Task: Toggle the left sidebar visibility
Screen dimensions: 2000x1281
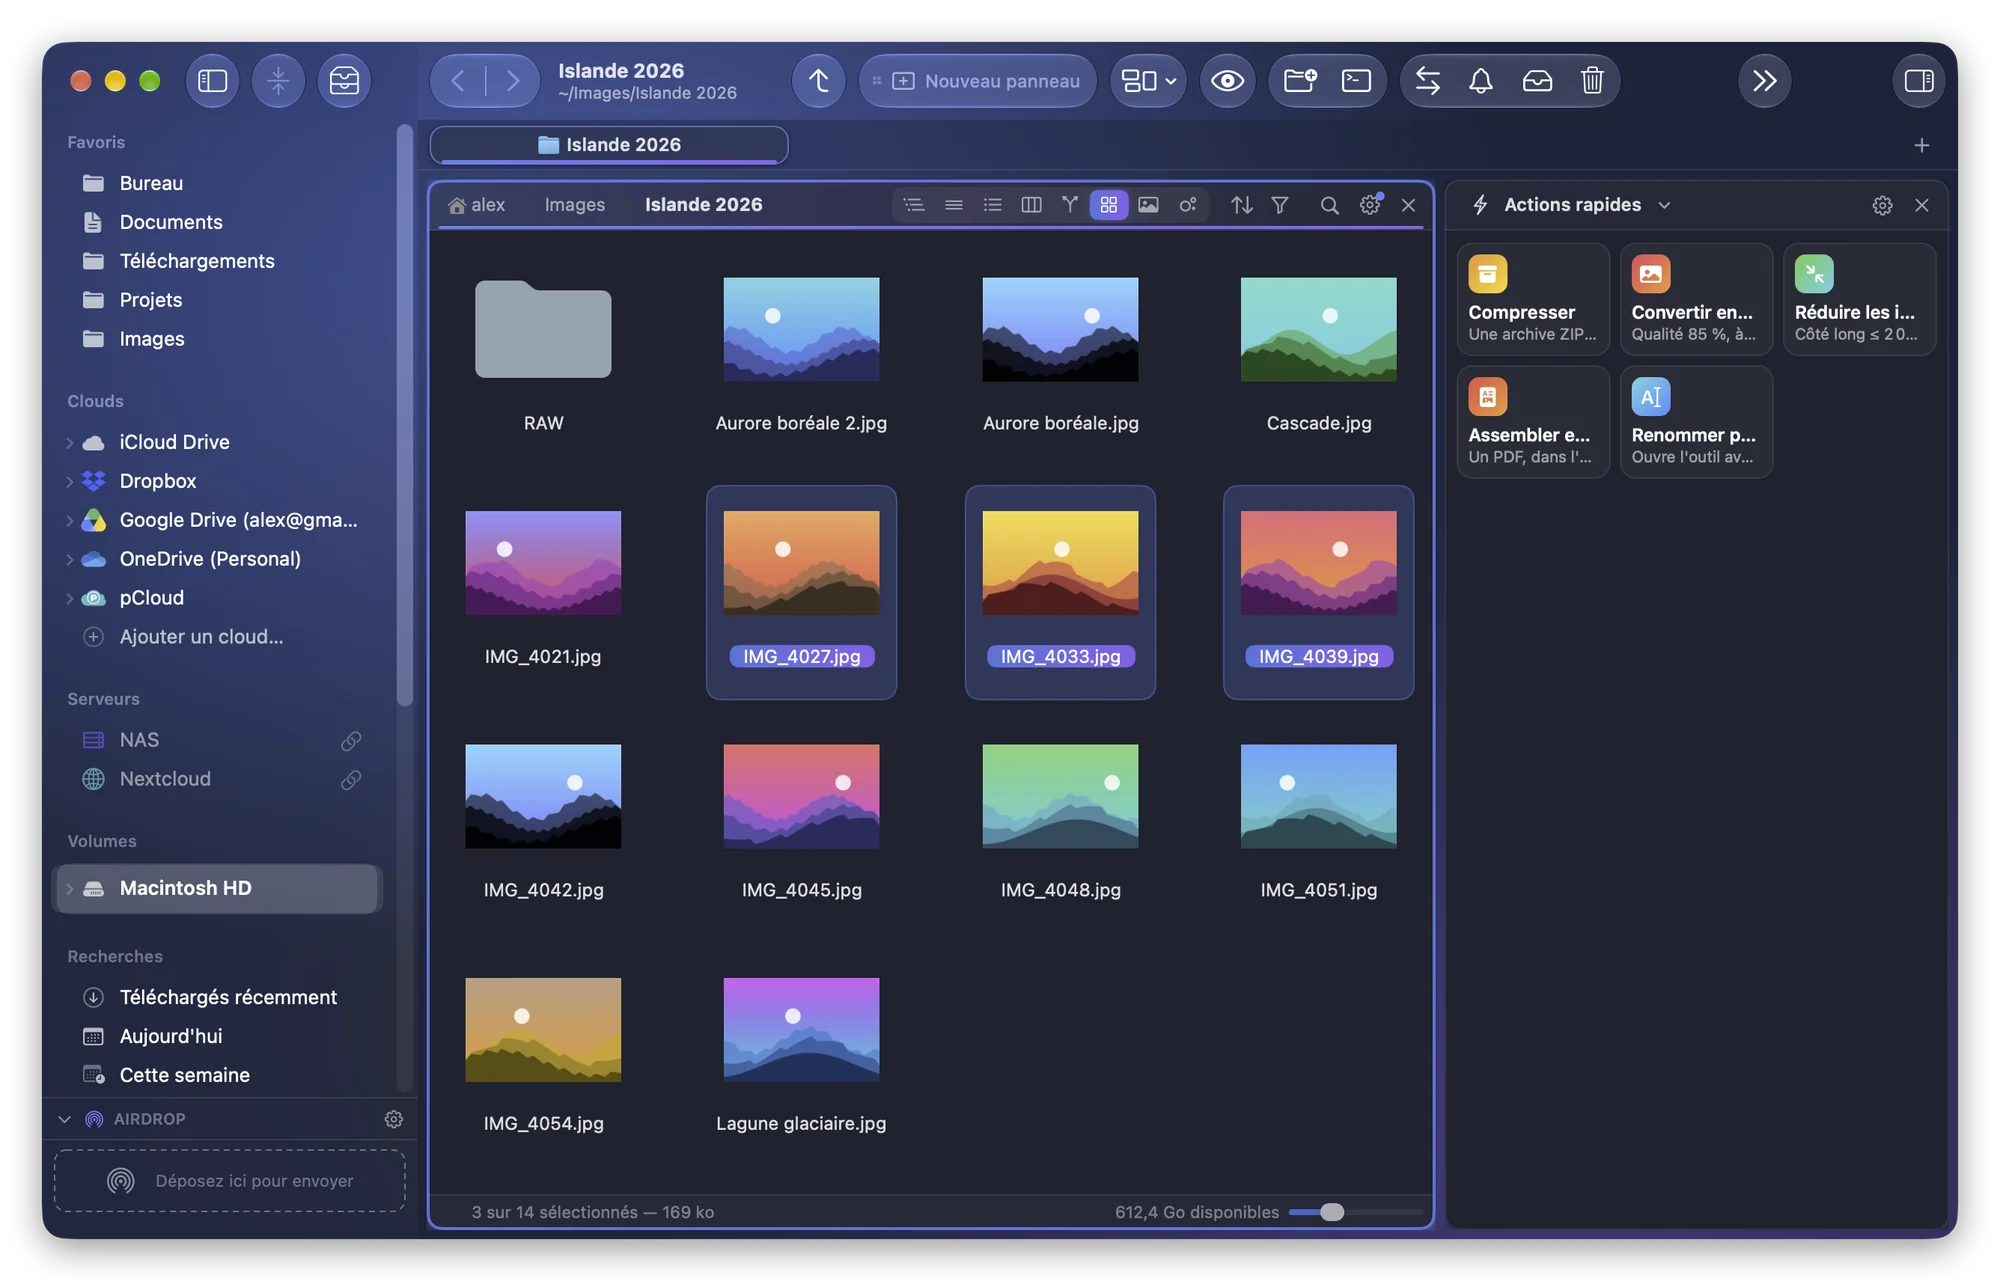Action: tap(212, 81)
